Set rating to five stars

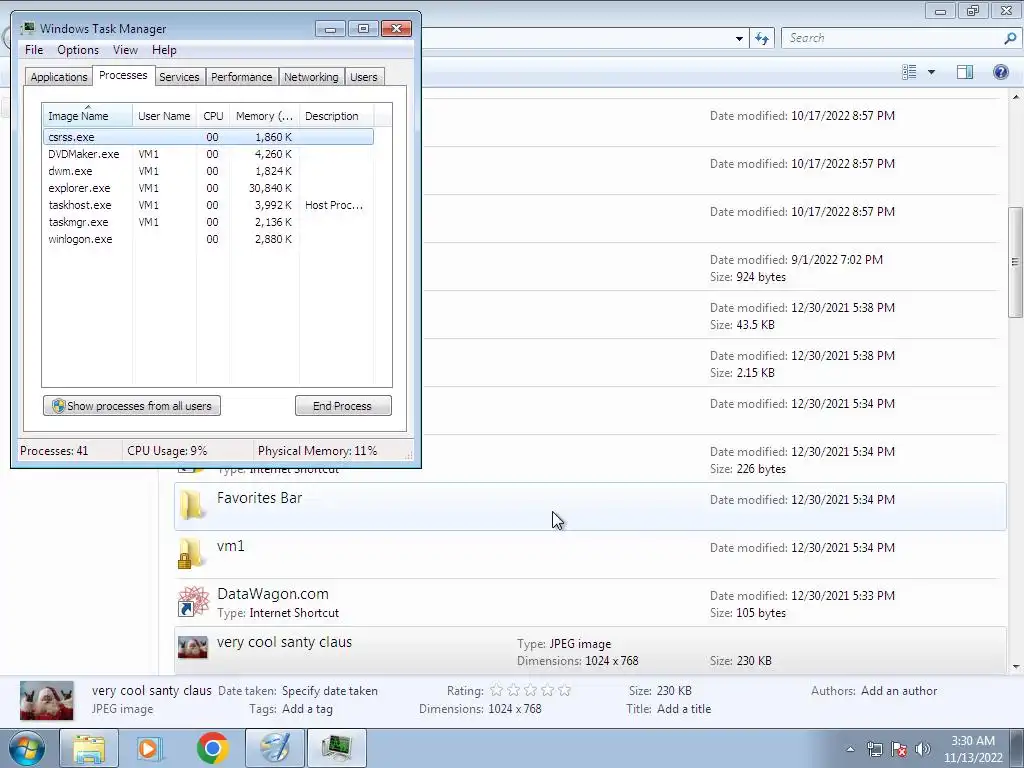pyautogui.click(x=564, y=690)
